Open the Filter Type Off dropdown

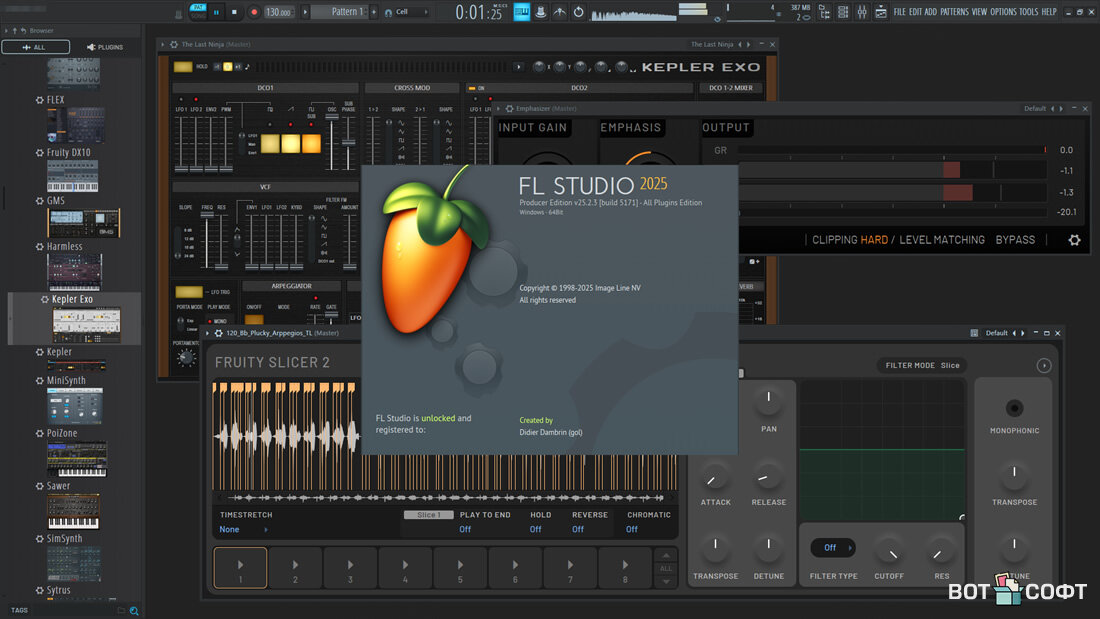point(832,548)
